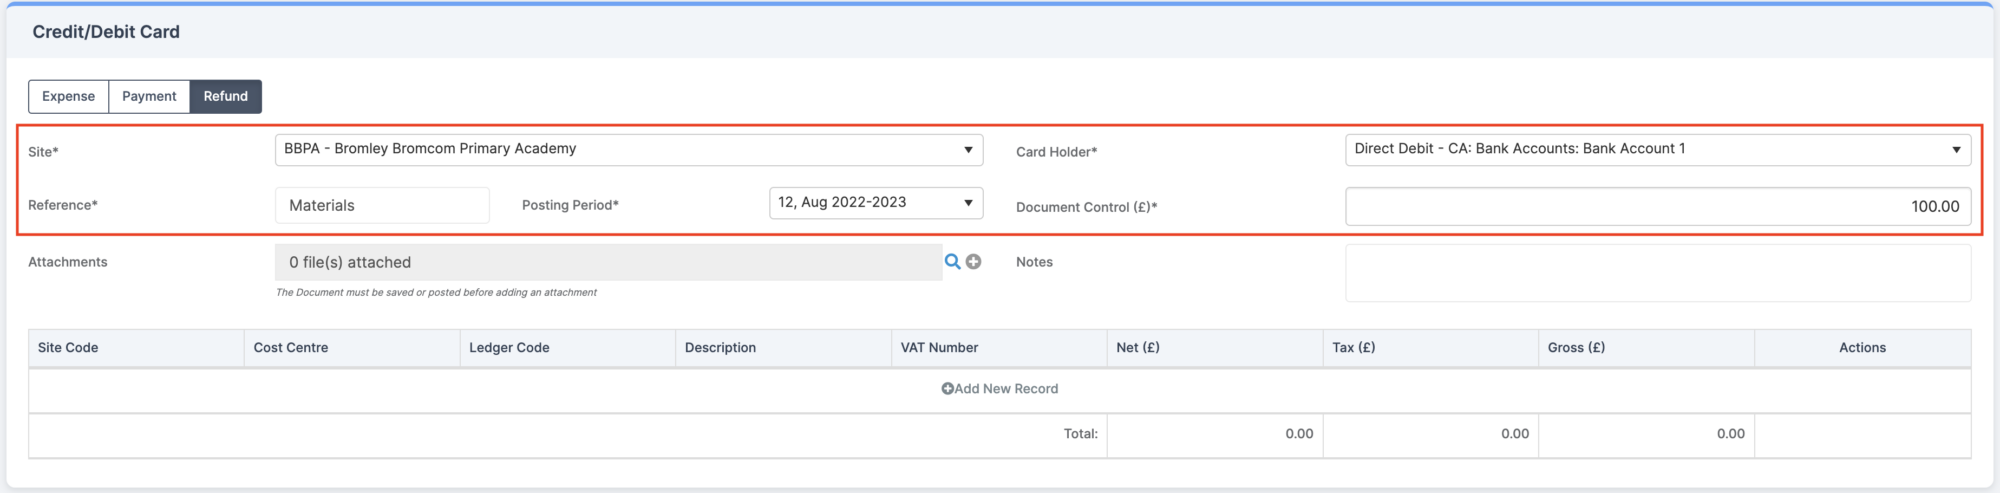The height and width of the screenshot is (493, 2000).
Task: Click the attachment search magnifier icon
Action: [952, 262]
